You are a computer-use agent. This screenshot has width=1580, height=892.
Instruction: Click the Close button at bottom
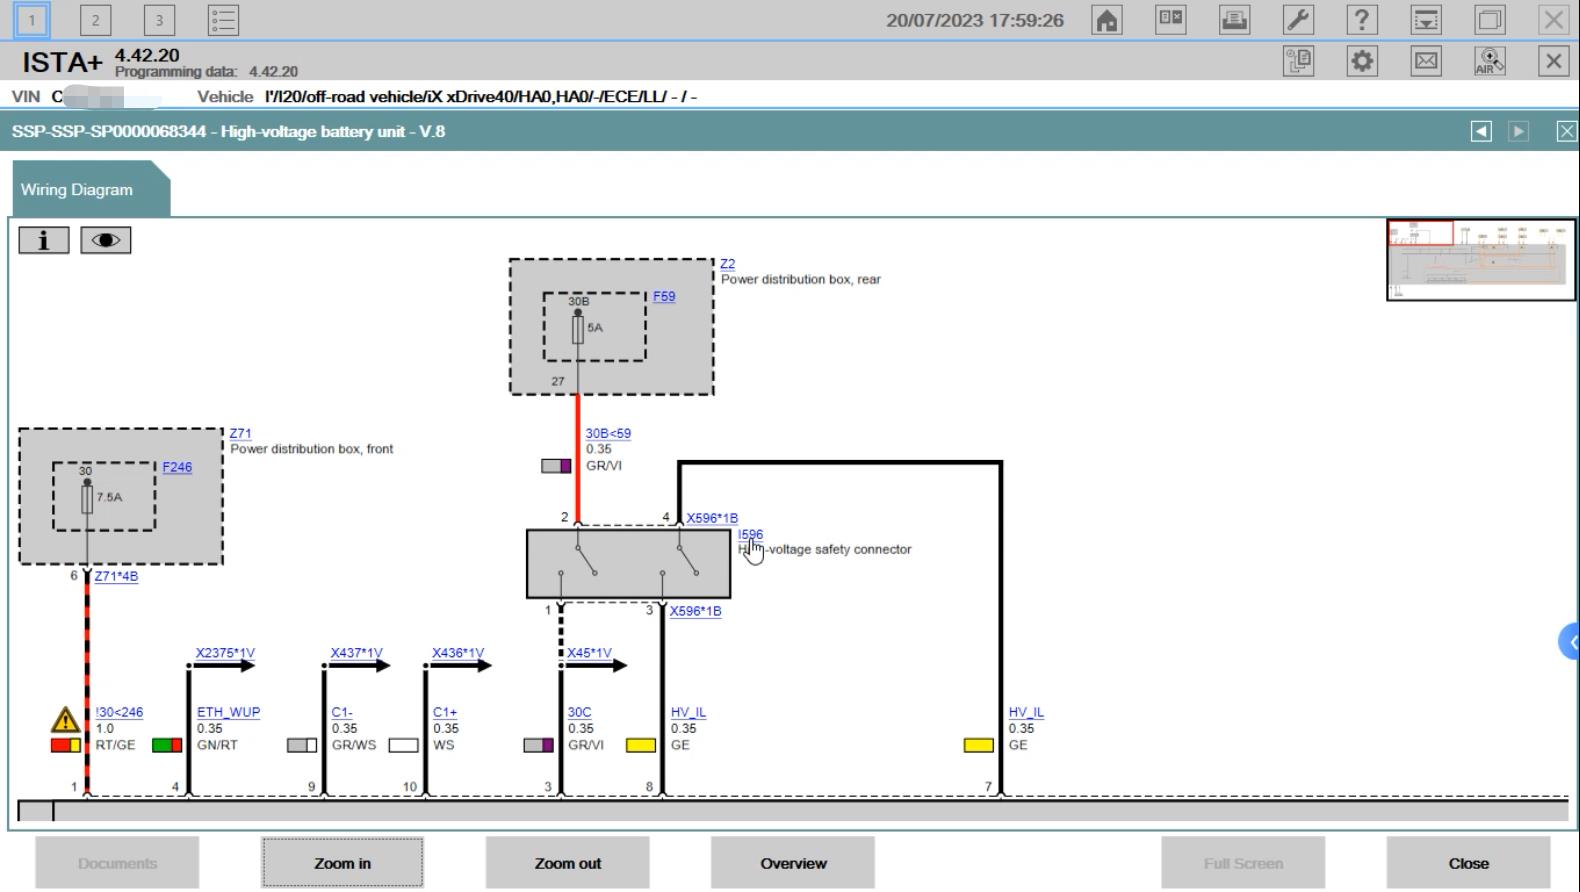(1468, 863)
